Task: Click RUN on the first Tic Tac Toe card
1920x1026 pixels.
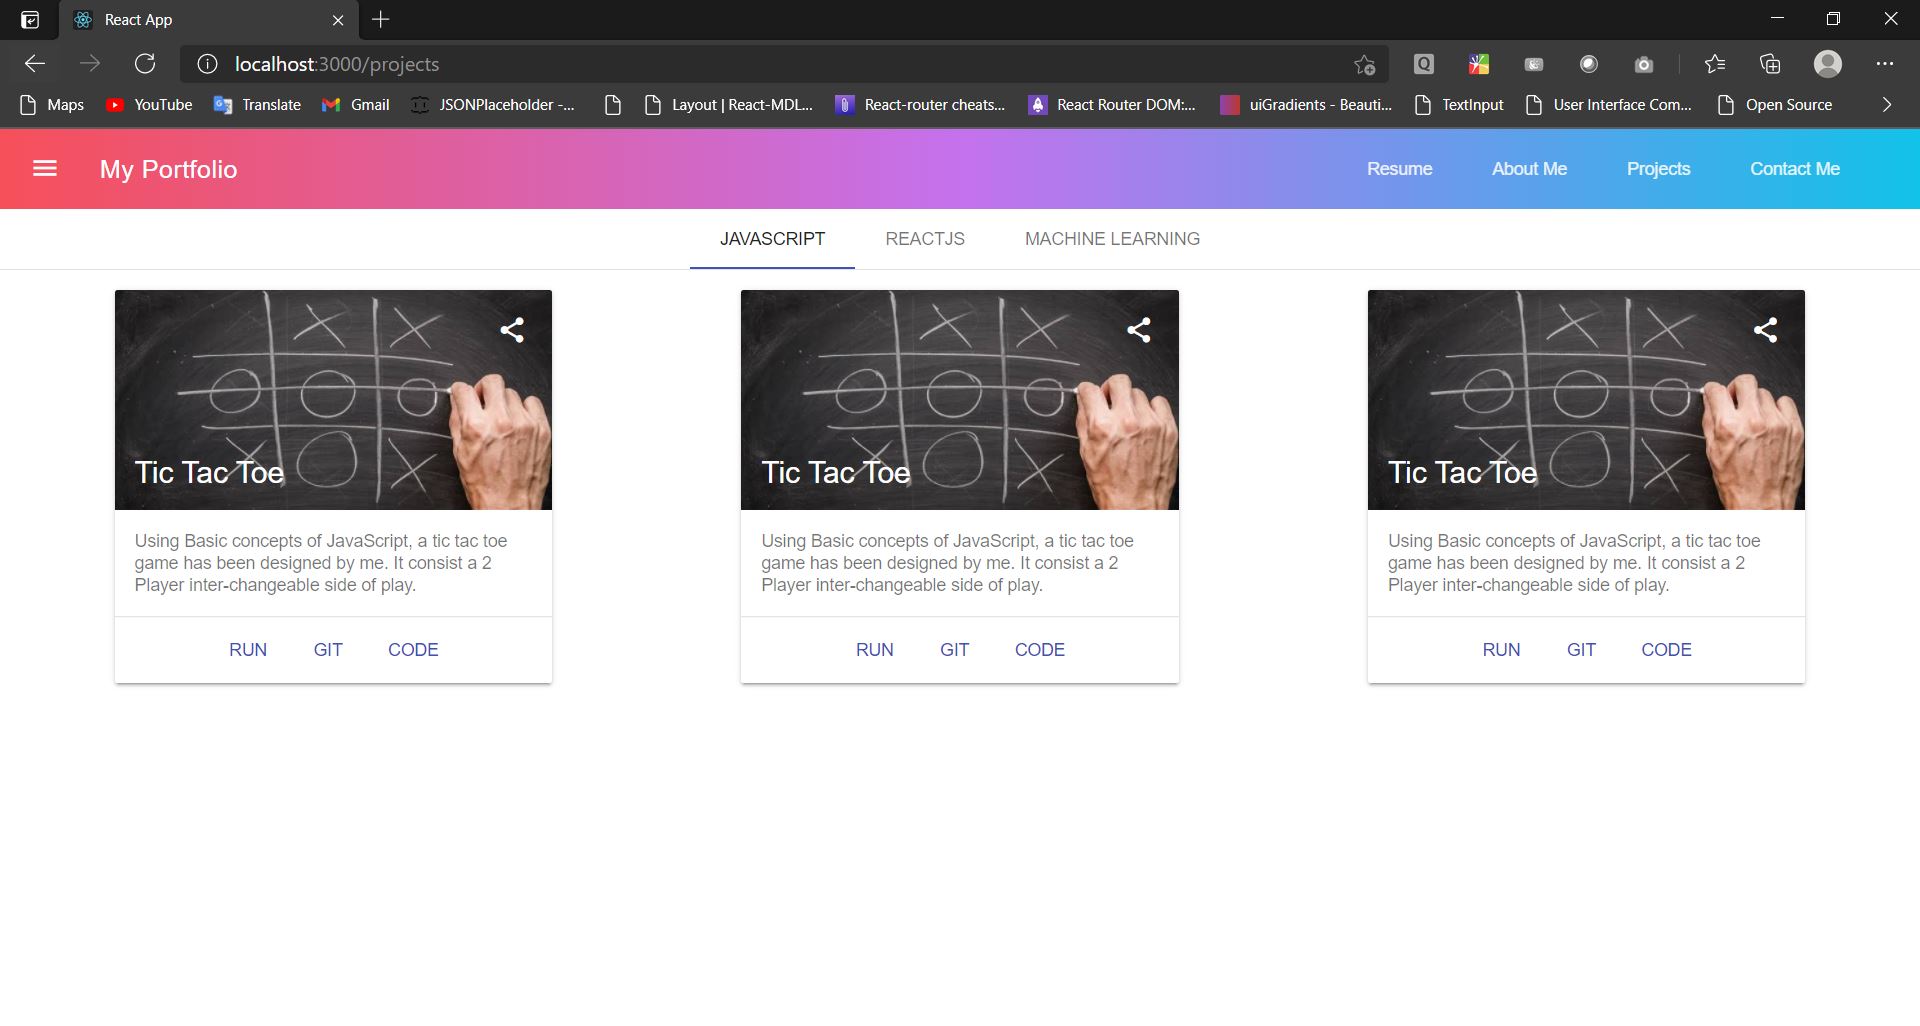Action: click(x=247, y=649)
